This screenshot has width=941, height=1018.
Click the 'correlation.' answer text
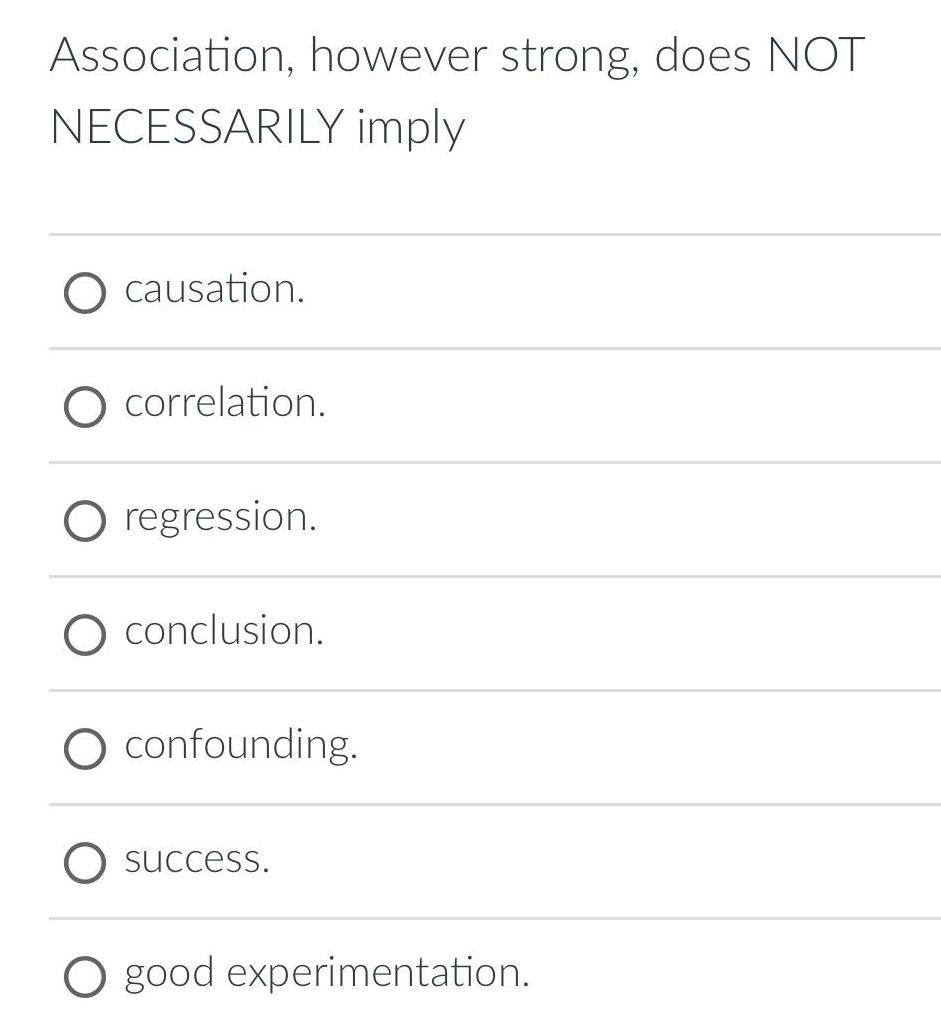(x=224, y=403)
